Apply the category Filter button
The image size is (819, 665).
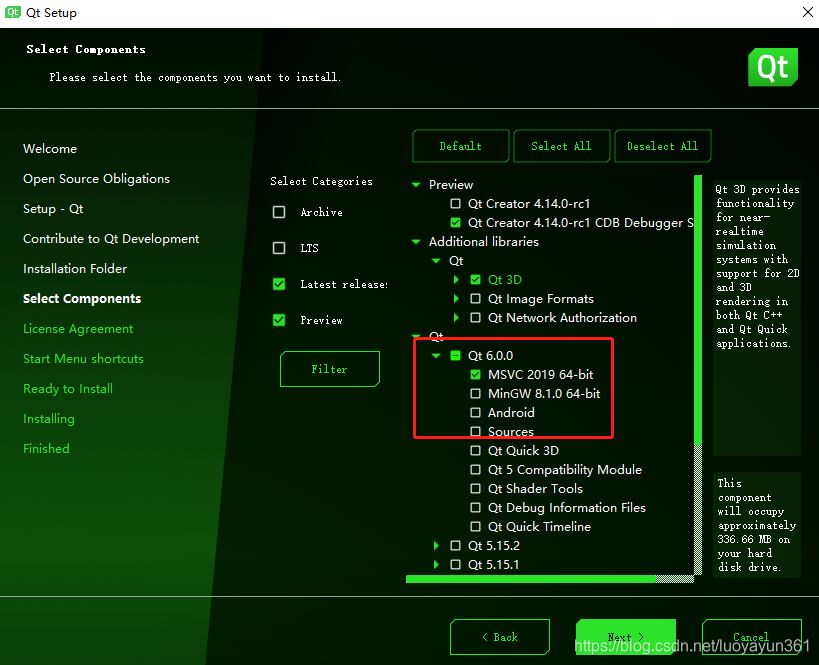point(330,369)
